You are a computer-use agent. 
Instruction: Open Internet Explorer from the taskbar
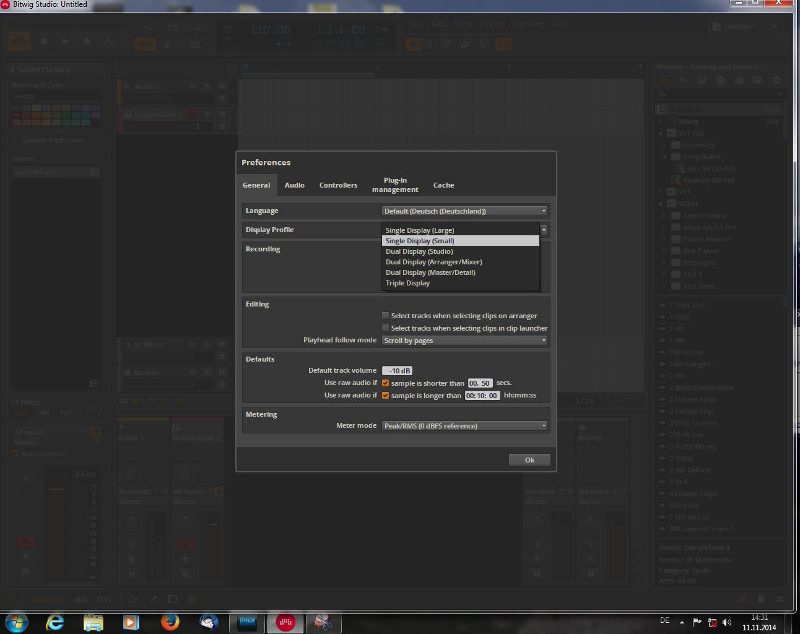tap(55, 622)
